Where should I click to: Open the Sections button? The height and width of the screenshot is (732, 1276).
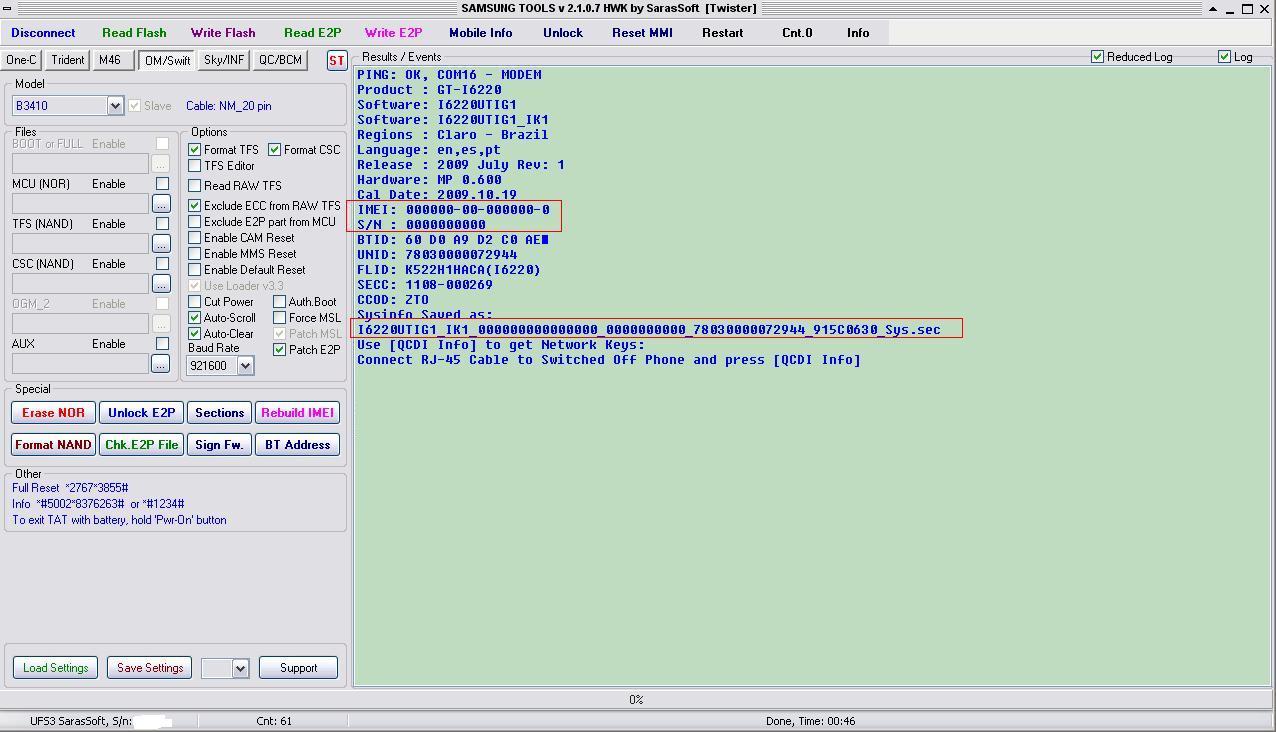coord(219,413)
